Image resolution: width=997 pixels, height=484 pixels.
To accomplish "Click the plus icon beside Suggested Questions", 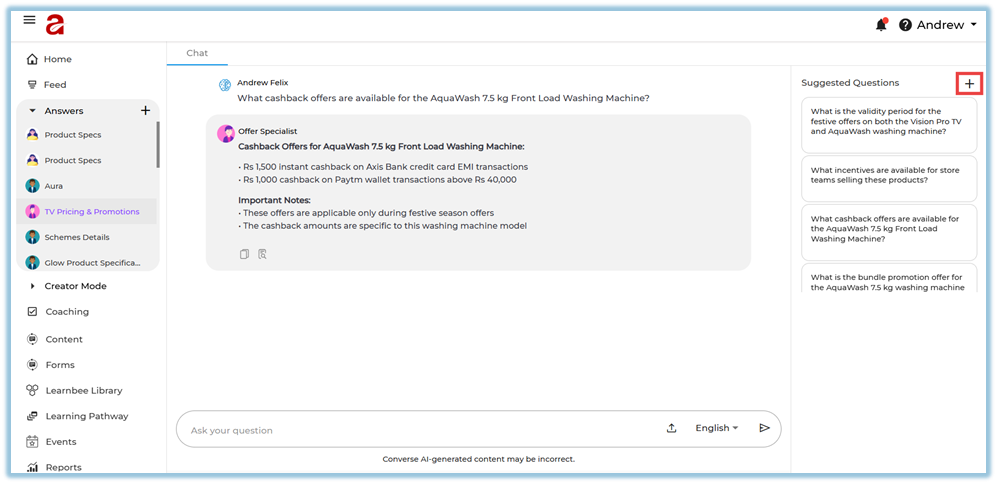I will tap(969, 84).
